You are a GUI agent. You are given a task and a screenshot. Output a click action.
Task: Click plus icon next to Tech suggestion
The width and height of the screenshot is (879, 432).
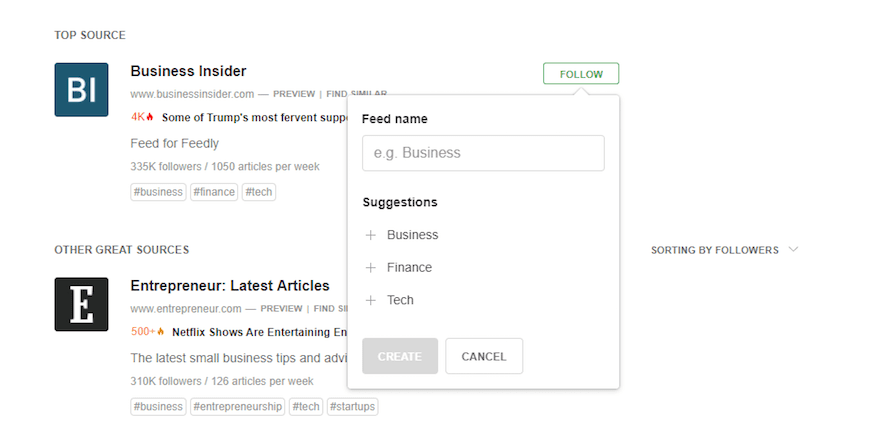coord(371,300)
